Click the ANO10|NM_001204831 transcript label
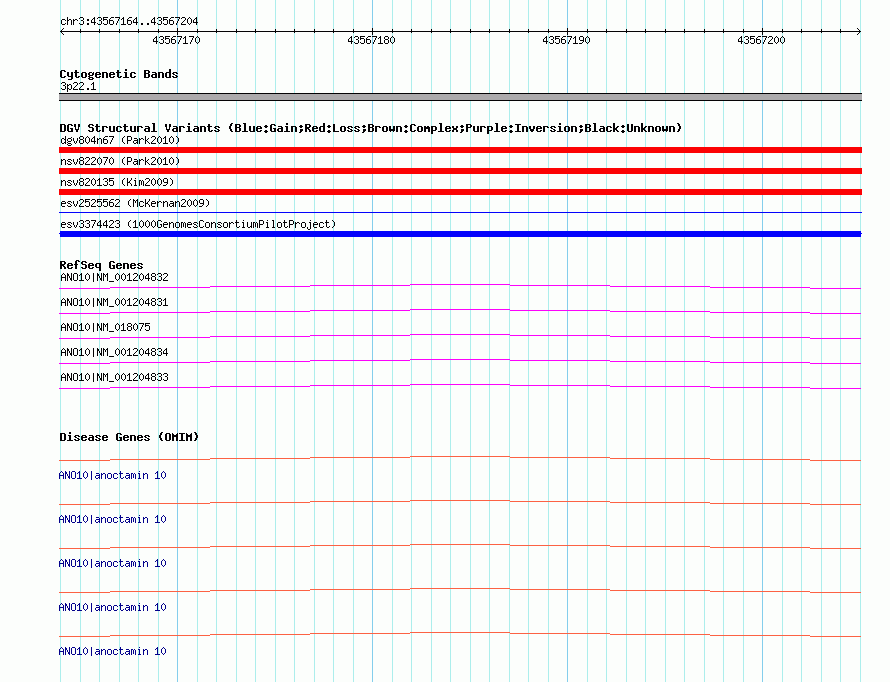Screen dimensions: 890x682 [x=114, y=302]
